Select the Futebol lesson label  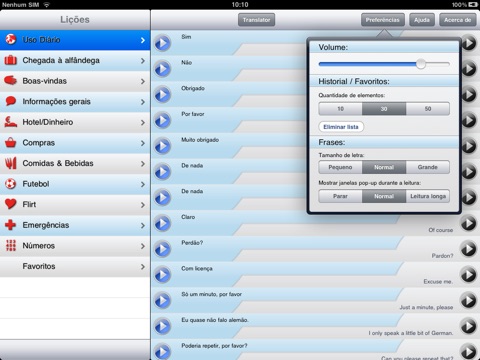tap(36, 184)
